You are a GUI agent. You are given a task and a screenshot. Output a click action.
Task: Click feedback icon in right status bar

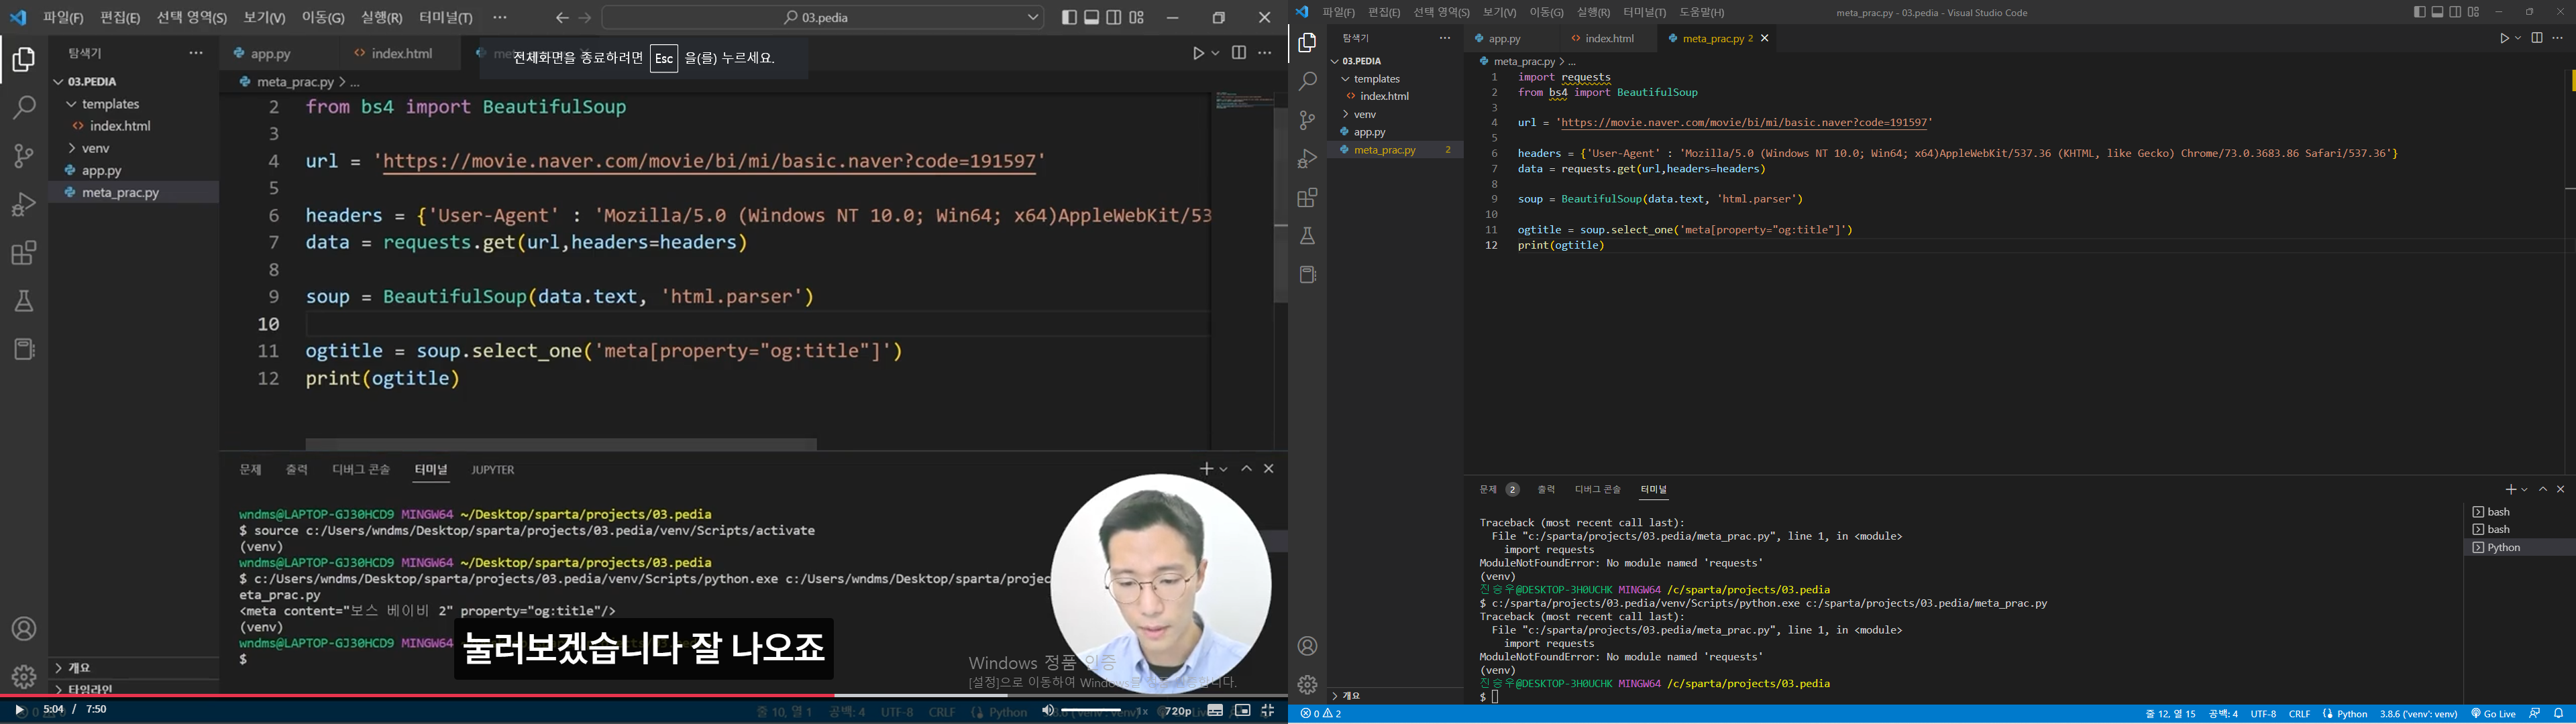pyautogui.click(x=2535, y=714)
